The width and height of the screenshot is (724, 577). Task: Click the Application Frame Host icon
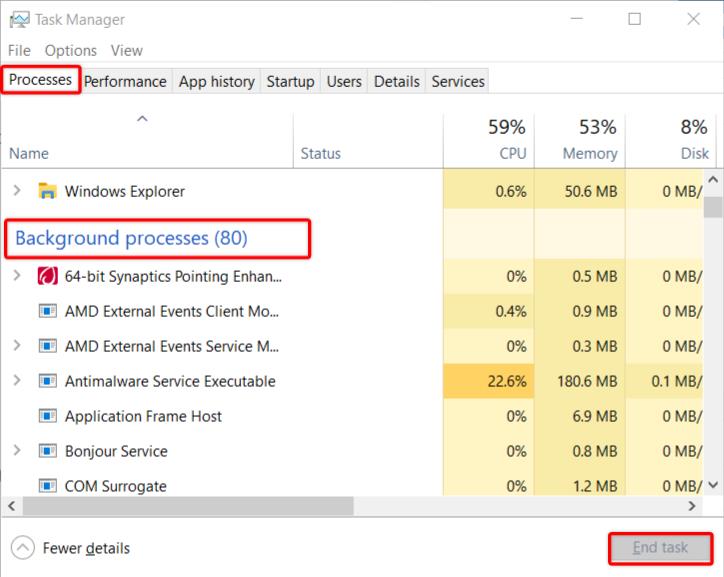pos(47,416)
